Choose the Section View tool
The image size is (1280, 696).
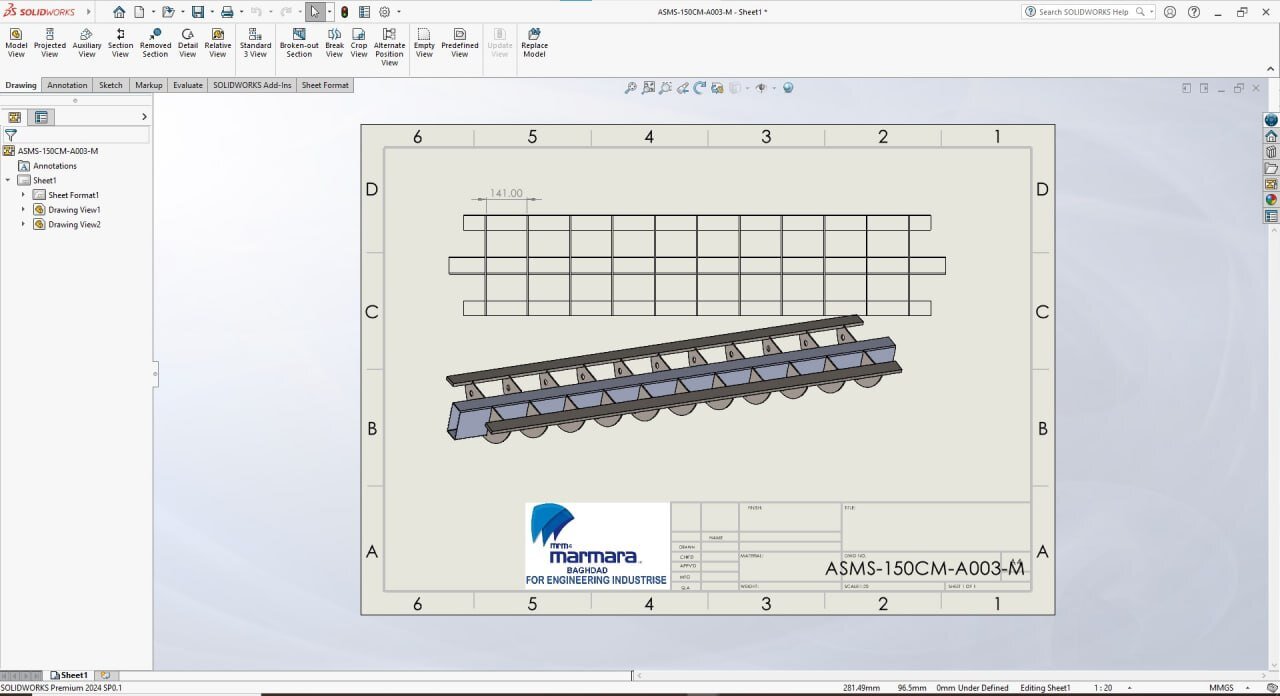120,43
